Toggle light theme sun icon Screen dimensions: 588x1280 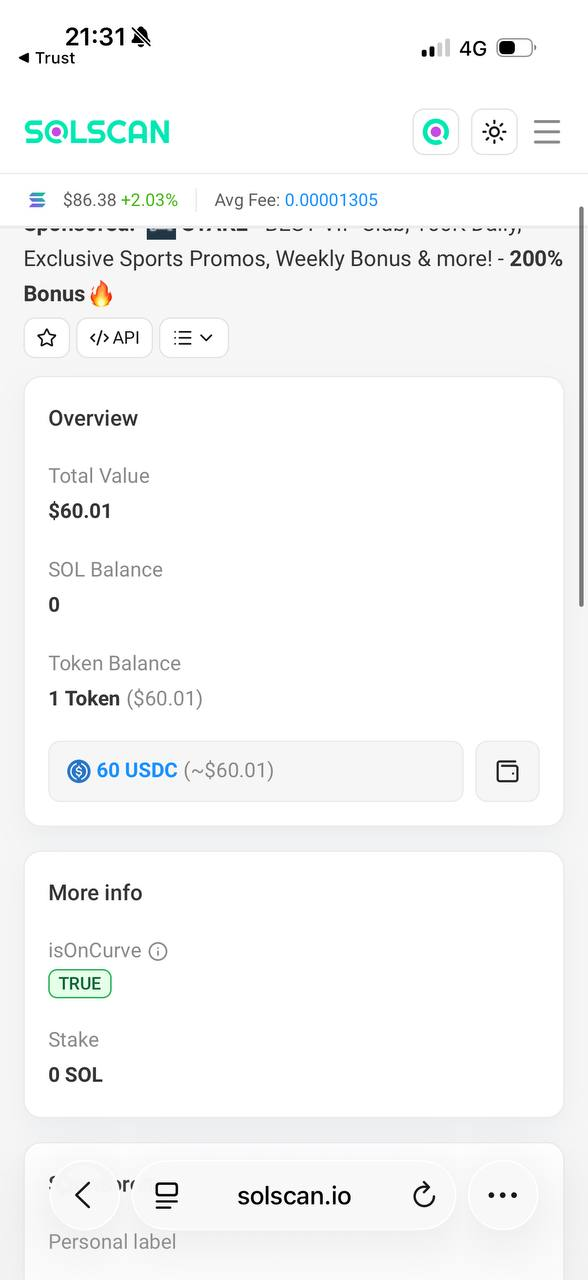[x=494, y=132]
